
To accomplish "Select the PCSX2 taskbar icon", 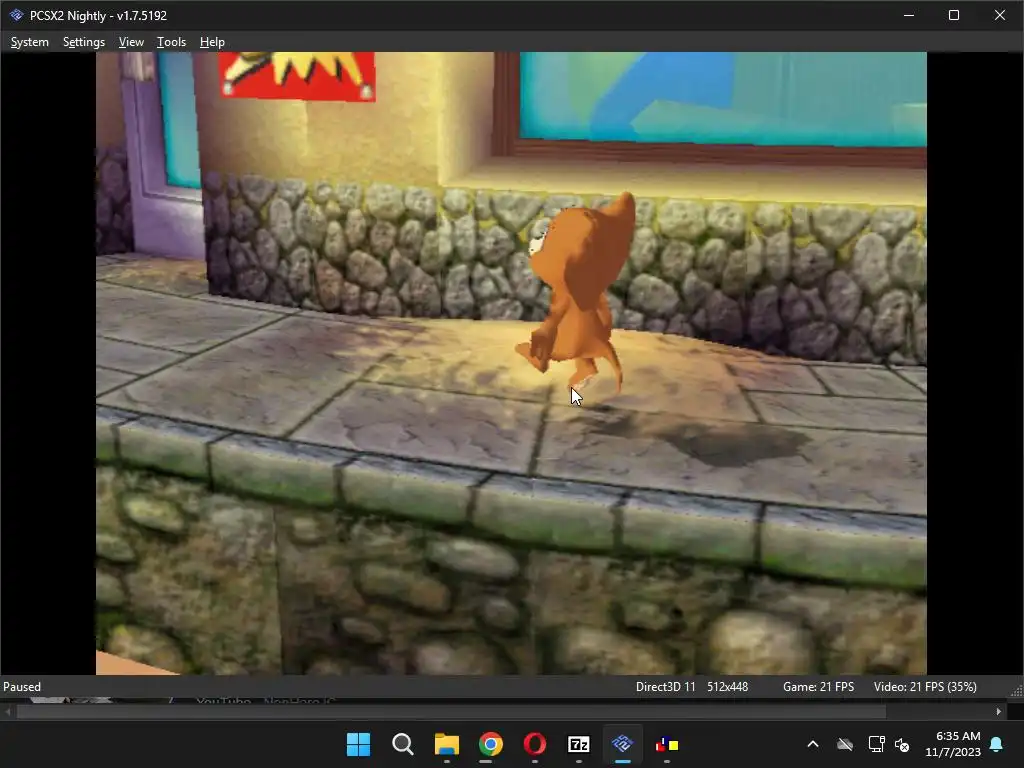I will [622, 744].
